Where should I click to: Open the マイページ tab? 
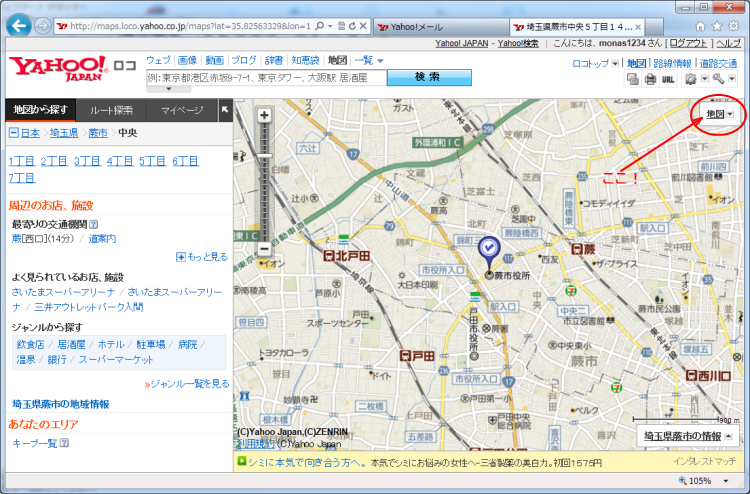[x=182, y=110]
